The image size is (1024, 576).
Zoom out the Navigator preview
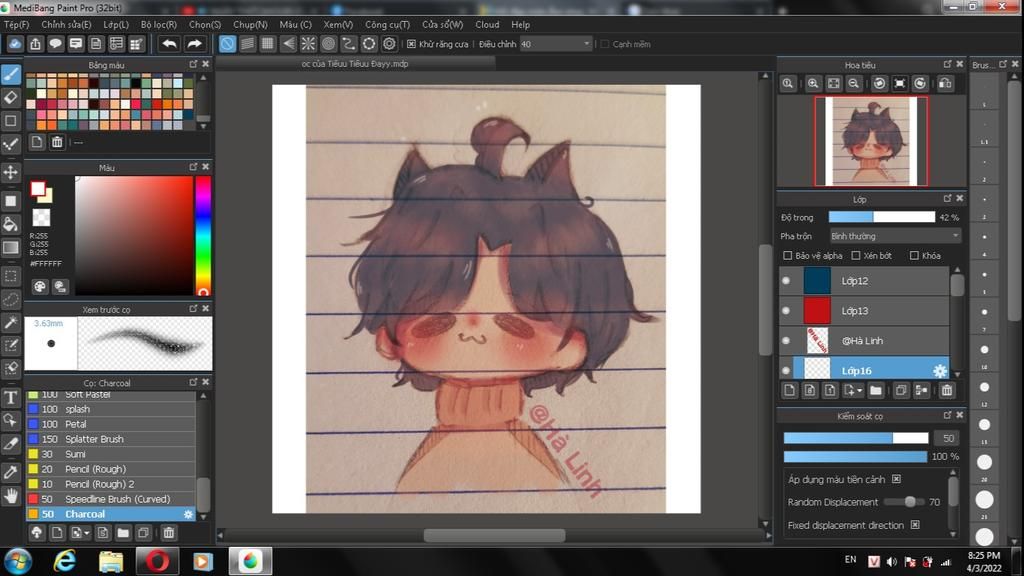(x=854, y=84)
